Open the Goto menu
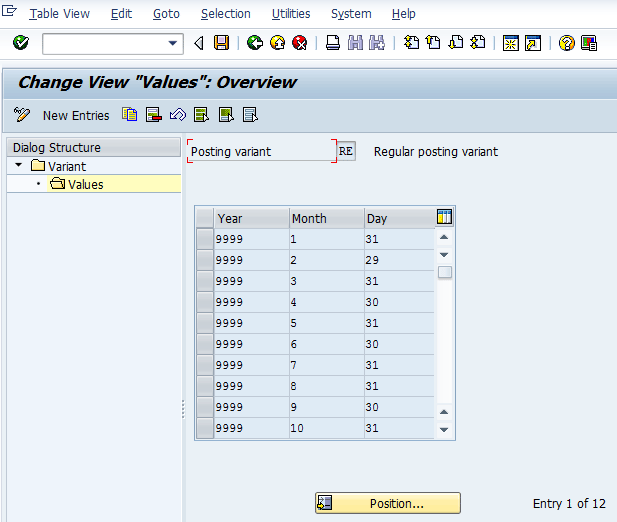The width and height of the screenshot is (617, 522). coord(166,14)
